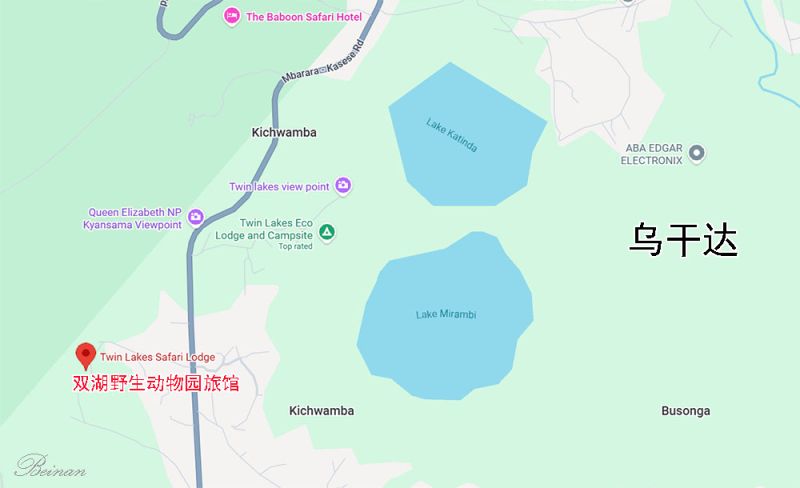Viewport: 800px width, 488px height.
Task: Click the 乌干达 country label
Action: [683, 239]
